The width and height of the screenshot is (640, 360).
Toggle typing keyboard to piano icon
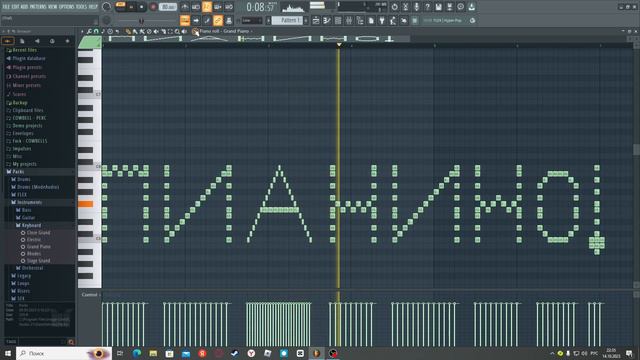pos(185,20)
